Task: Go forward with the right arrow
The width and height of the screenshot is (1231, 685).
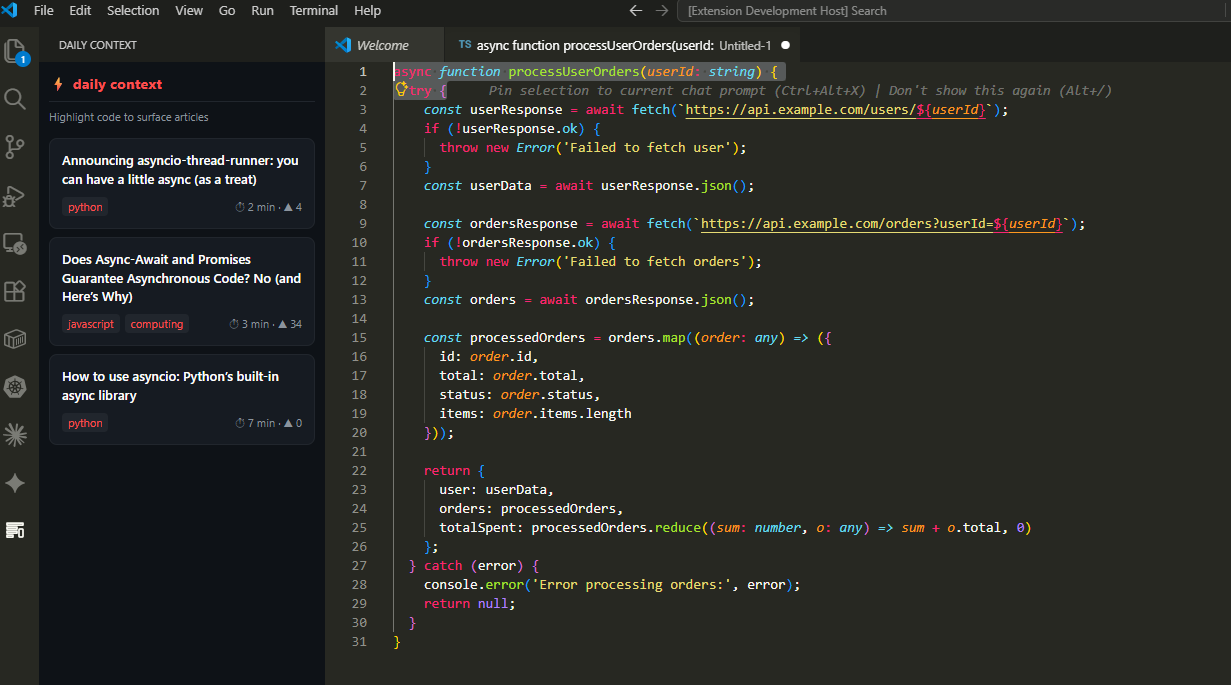Action: (x=662, y=10)
